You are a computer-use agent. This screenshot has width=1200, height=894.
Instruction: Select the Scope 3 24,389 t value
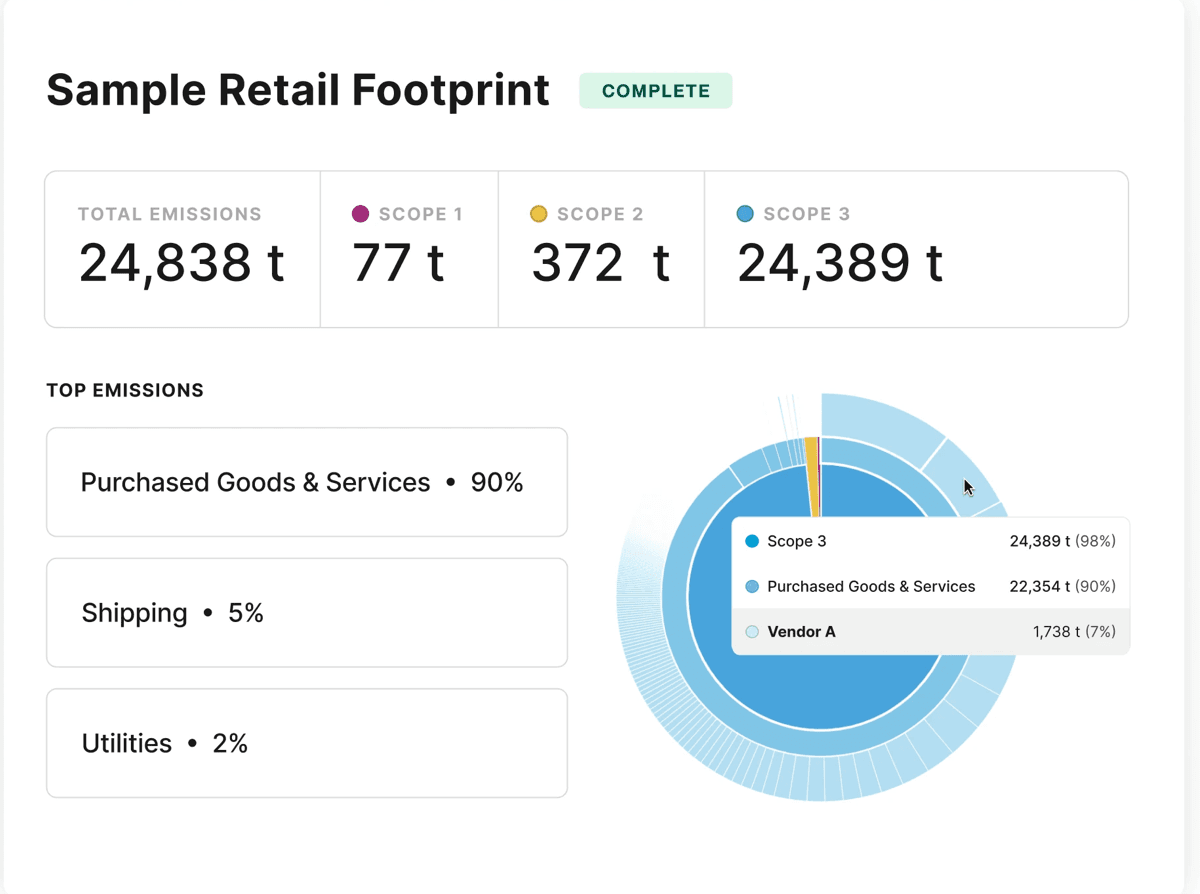click(x=840, y=263)
